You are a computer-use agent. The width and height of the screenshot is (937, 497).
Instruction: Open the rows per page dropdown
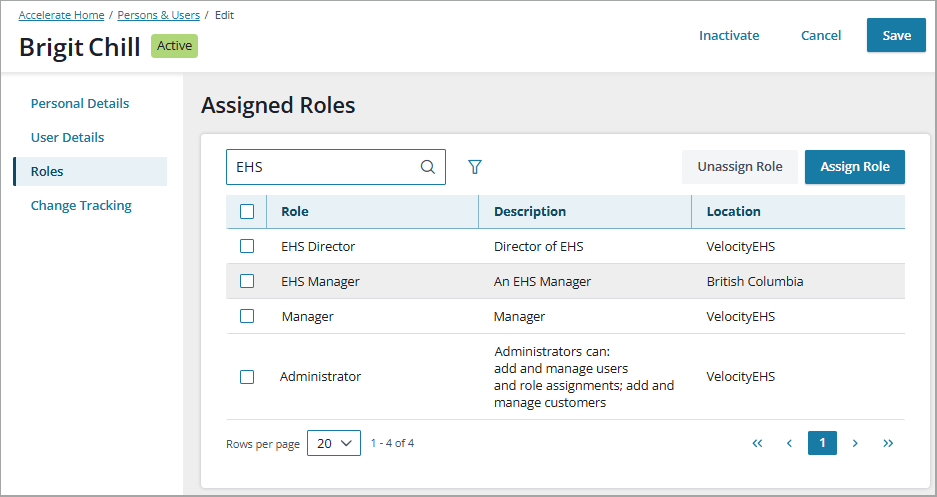pos(334,443)
